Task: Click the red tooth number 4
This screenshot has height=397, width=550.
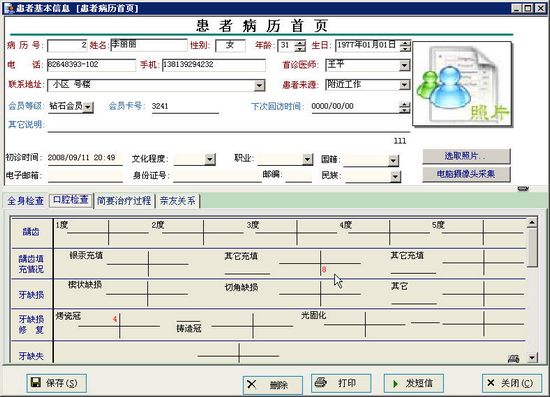Action: pyautogui.click(x=115, y=319)
